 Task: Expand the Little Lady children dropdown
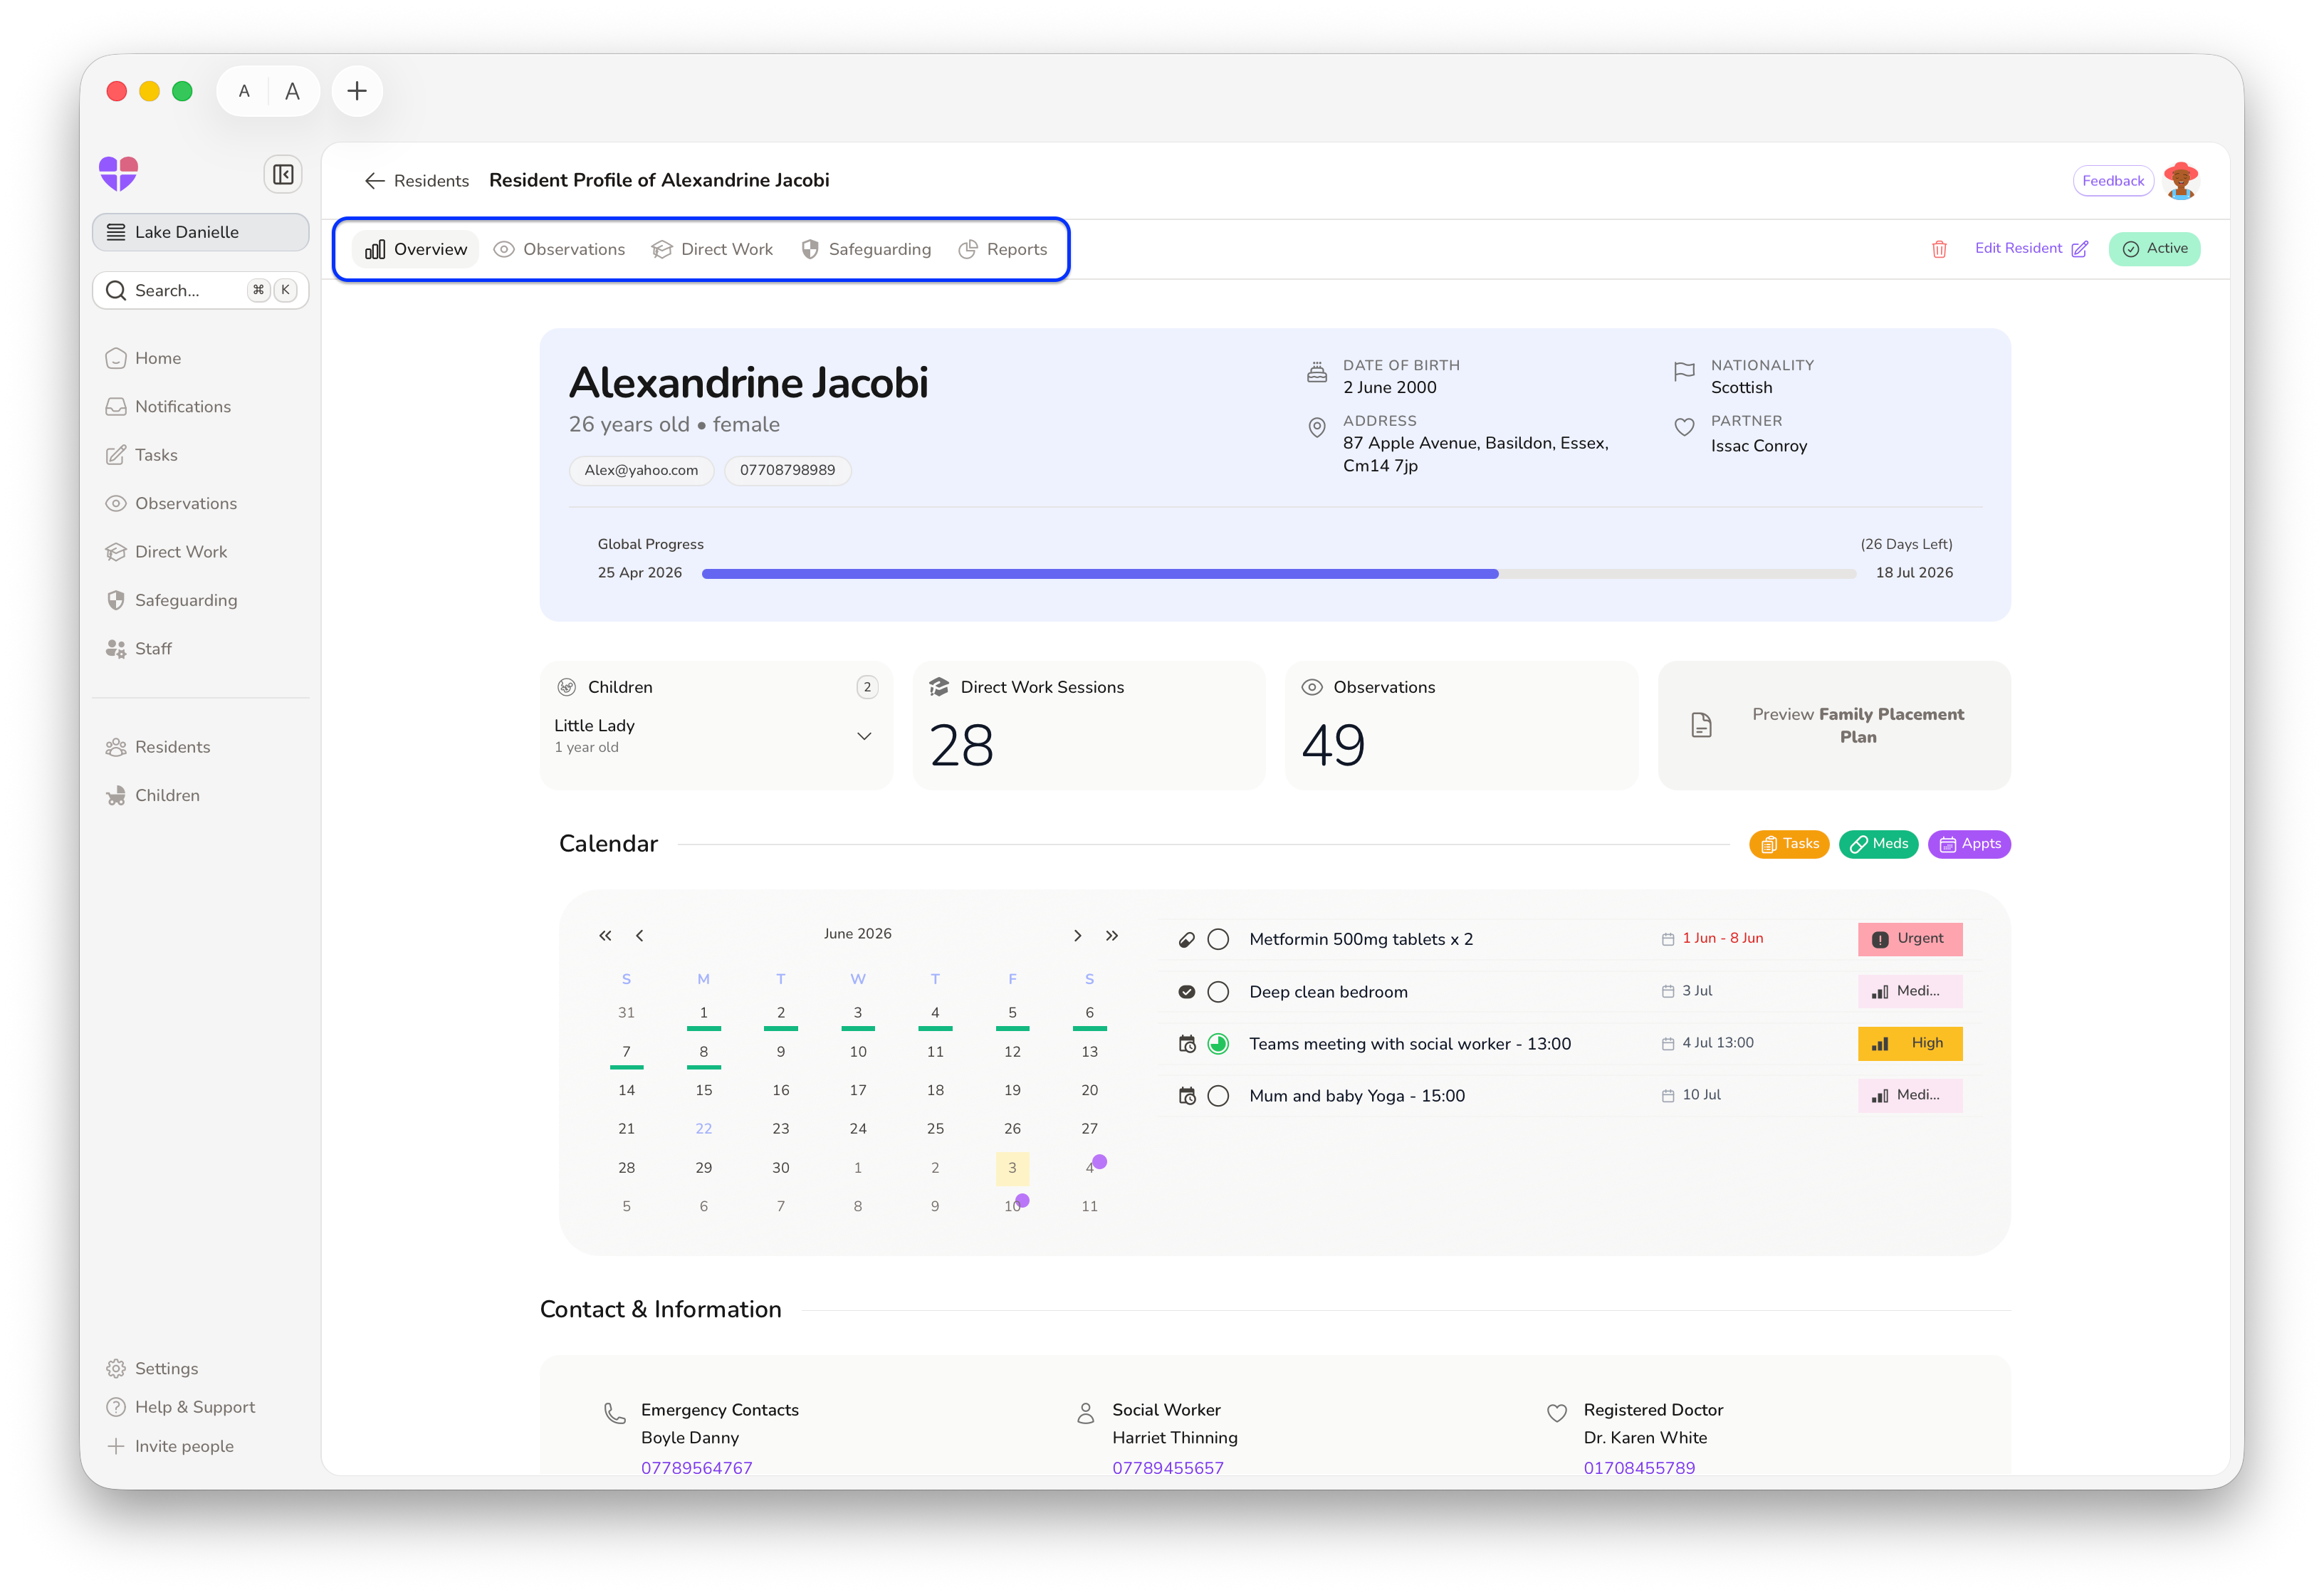(x=864, y=736)
